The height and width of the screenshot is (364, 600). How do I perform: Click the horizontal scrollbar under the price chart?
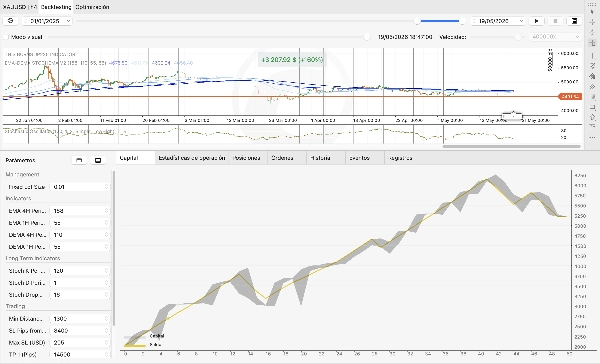click(x=512, y=146)
